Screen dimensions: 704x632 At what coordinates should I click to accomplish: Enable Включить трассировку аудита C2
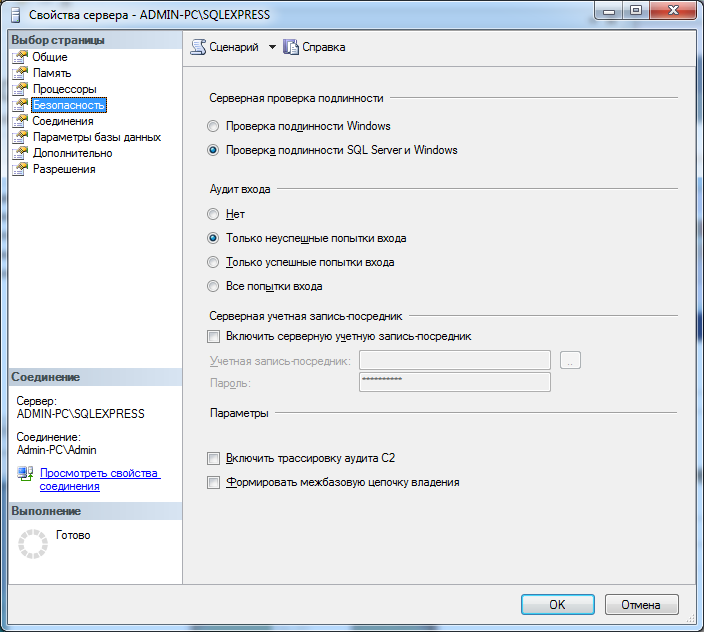point(213,458)
